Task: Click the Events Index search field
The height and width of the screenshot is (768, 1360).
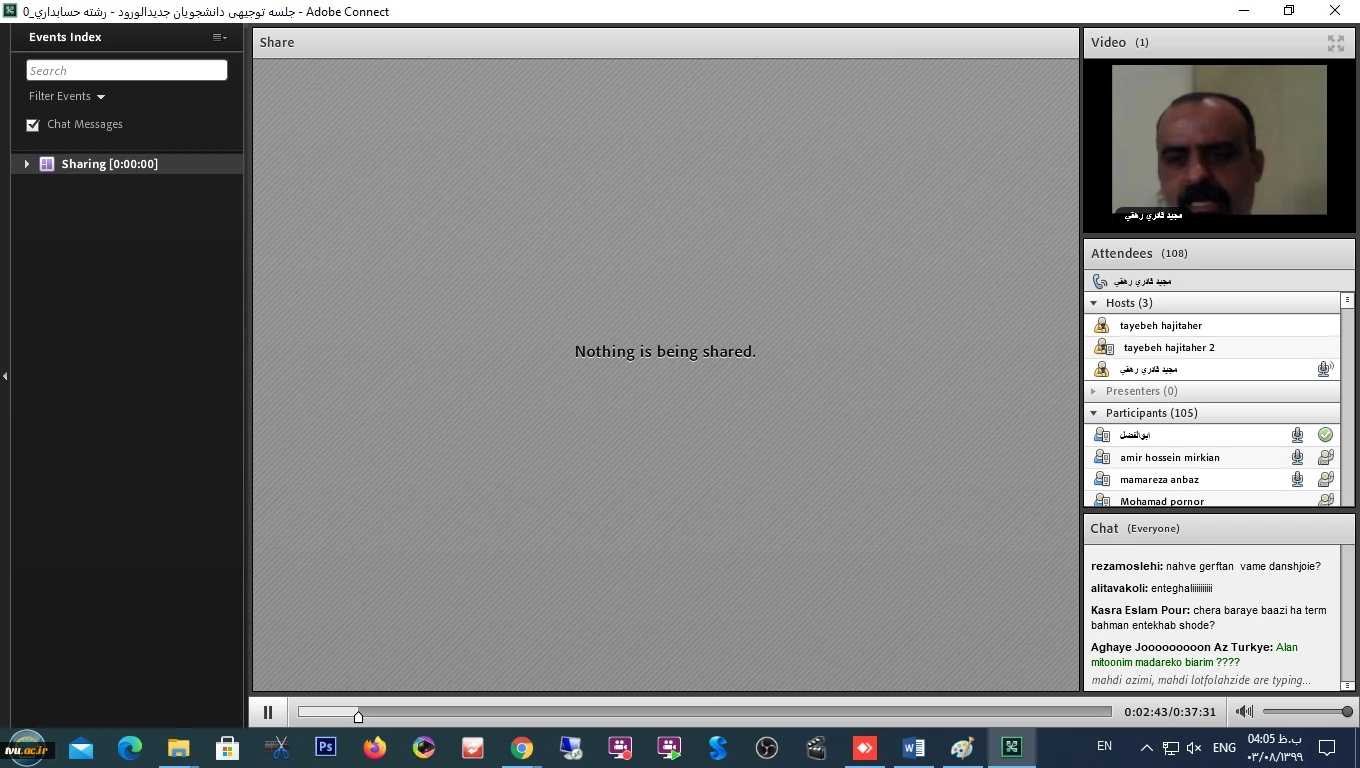Action: tap(127, 70)
